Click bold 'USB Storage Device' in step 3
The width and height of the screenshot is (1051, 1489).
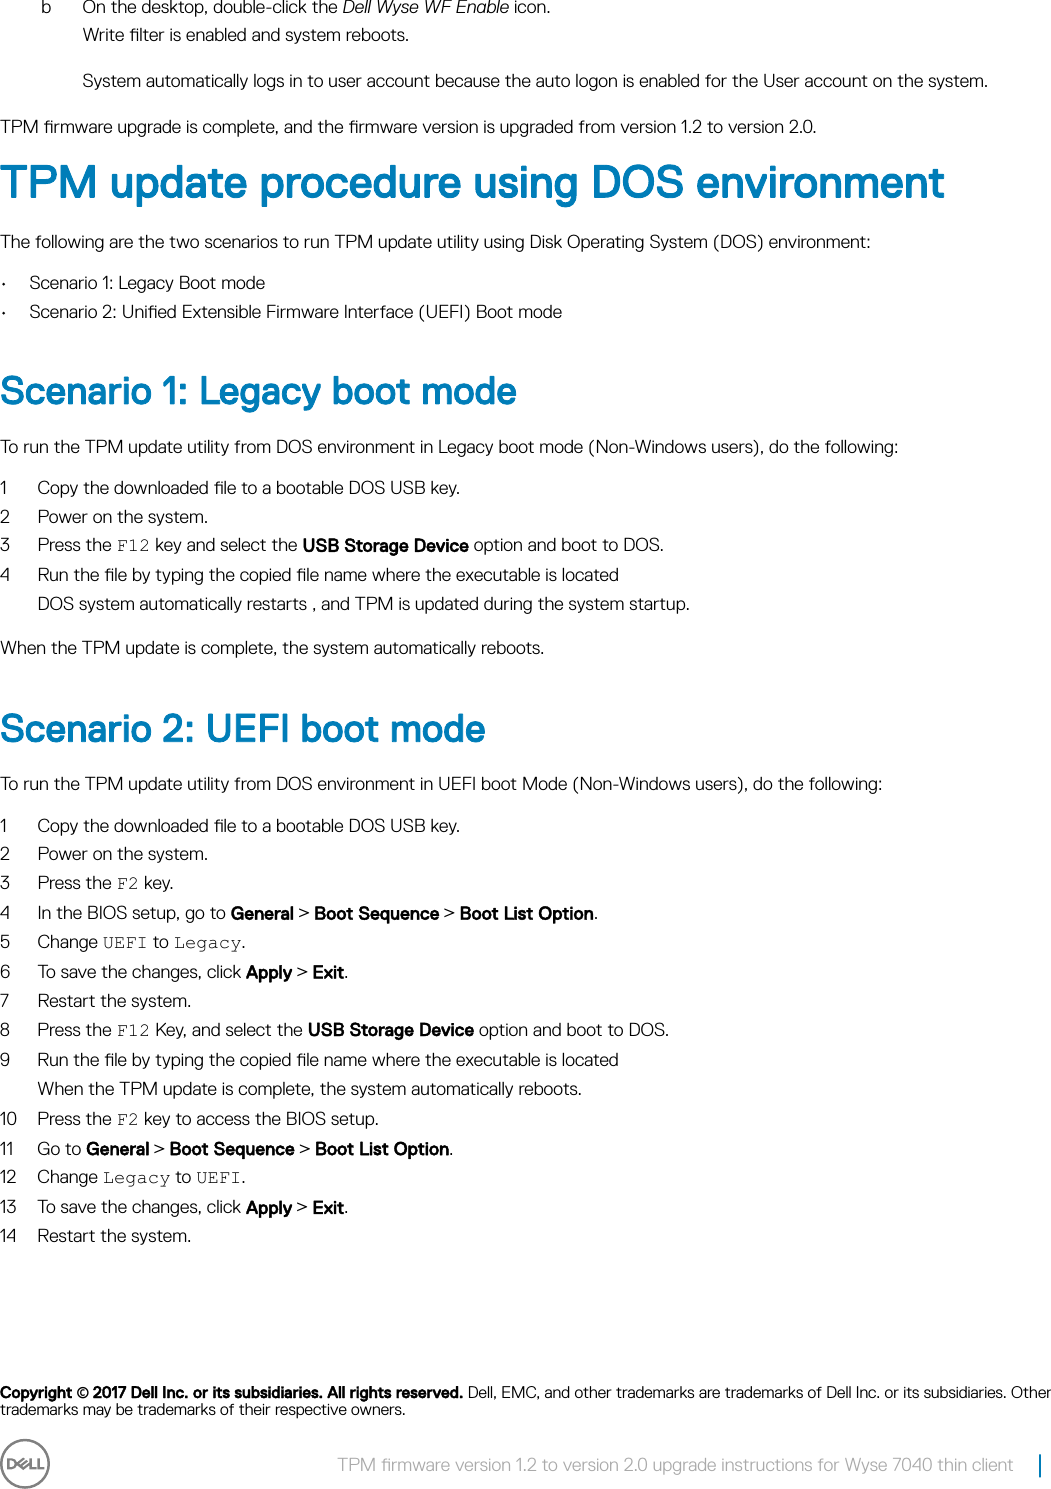click(385, 545)
